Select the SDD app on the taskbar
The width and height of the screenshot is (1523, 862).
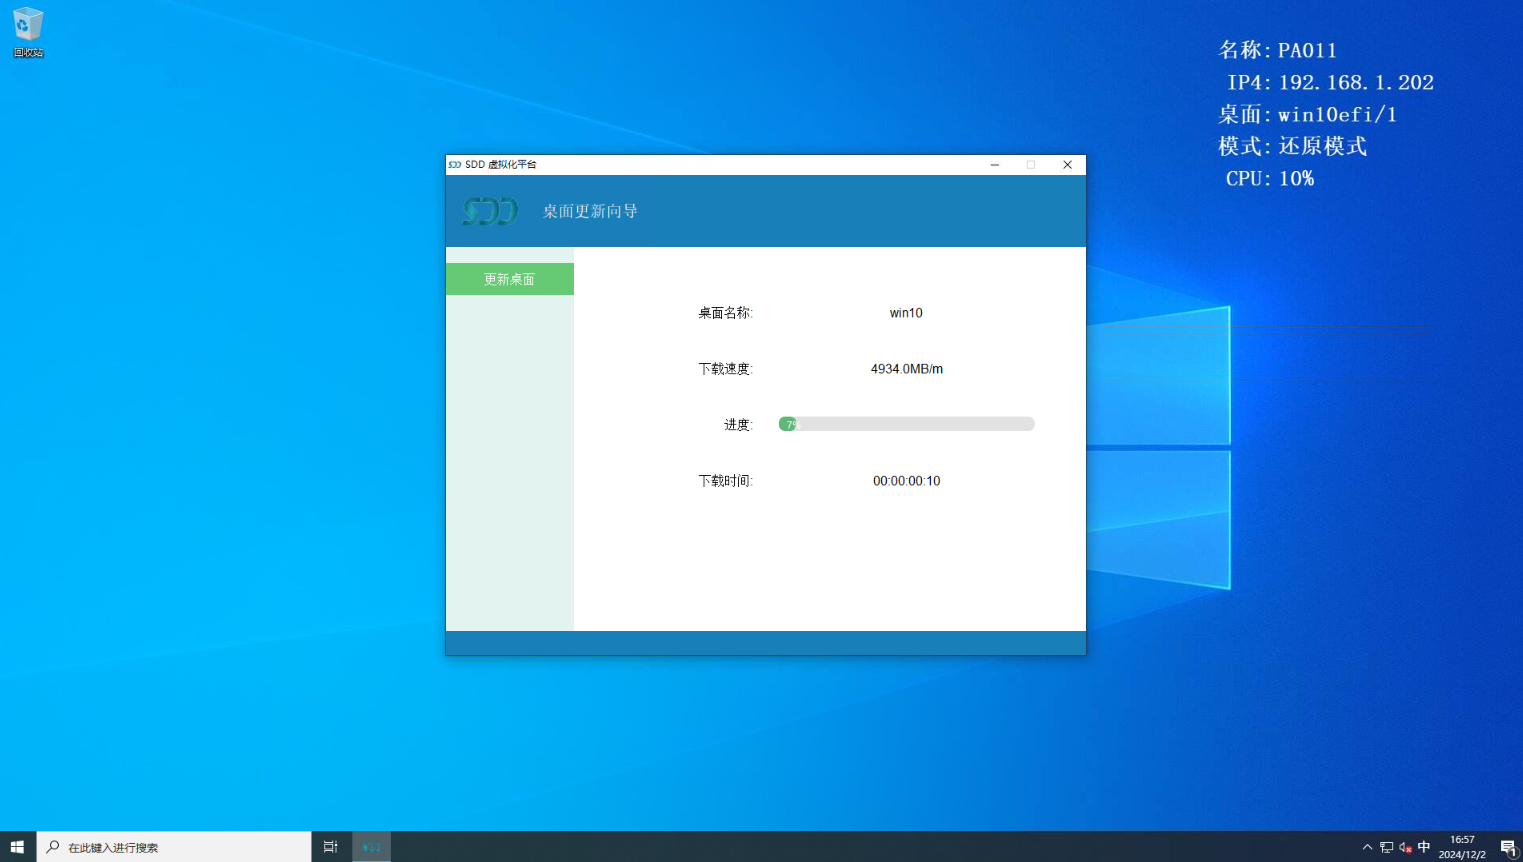(x=371, y=847)
